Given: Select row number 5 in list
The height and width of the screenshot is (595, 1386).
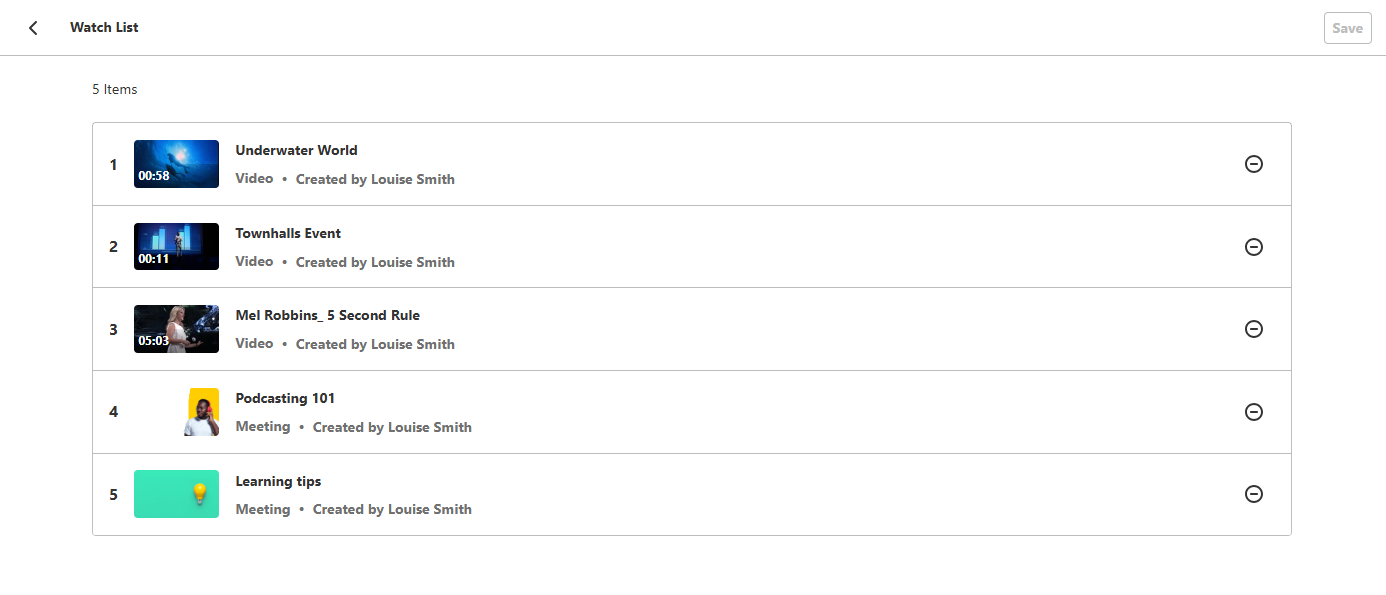Looking at the screenshot, I should coord(113,495).
